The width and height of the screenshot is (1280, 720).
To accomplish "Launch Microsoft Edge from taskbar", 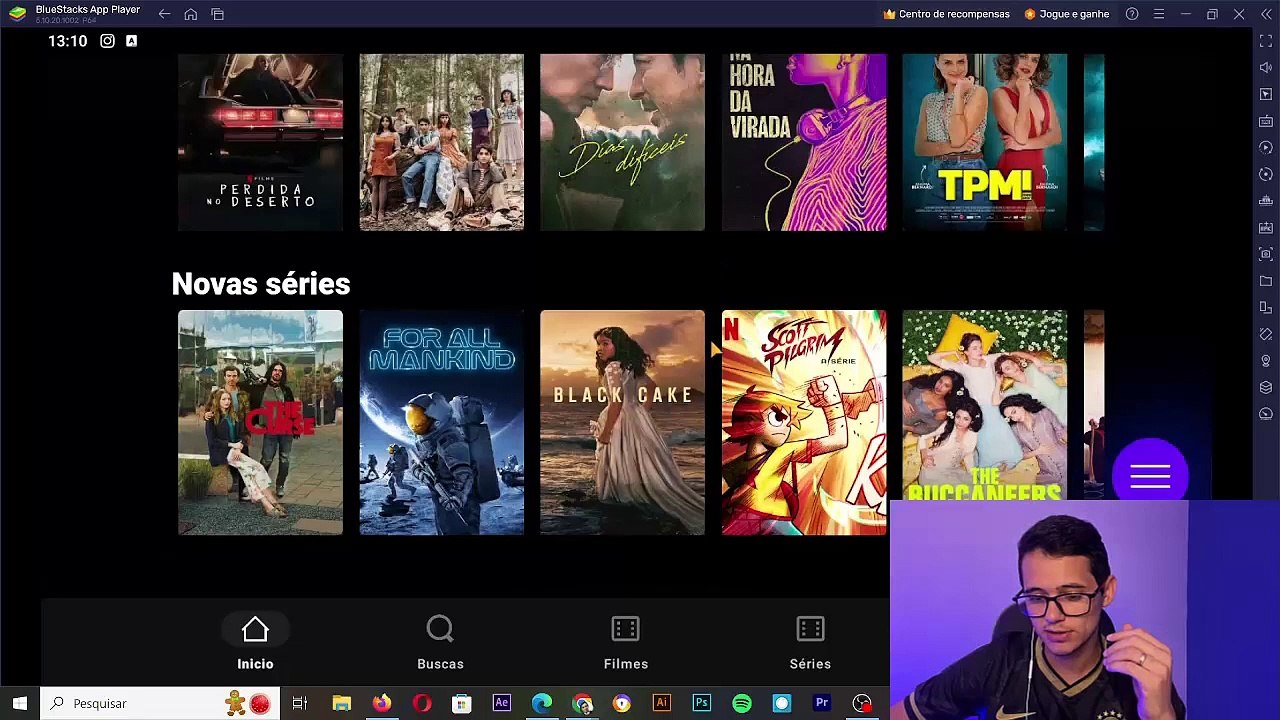I will click(x=541, y=703).
